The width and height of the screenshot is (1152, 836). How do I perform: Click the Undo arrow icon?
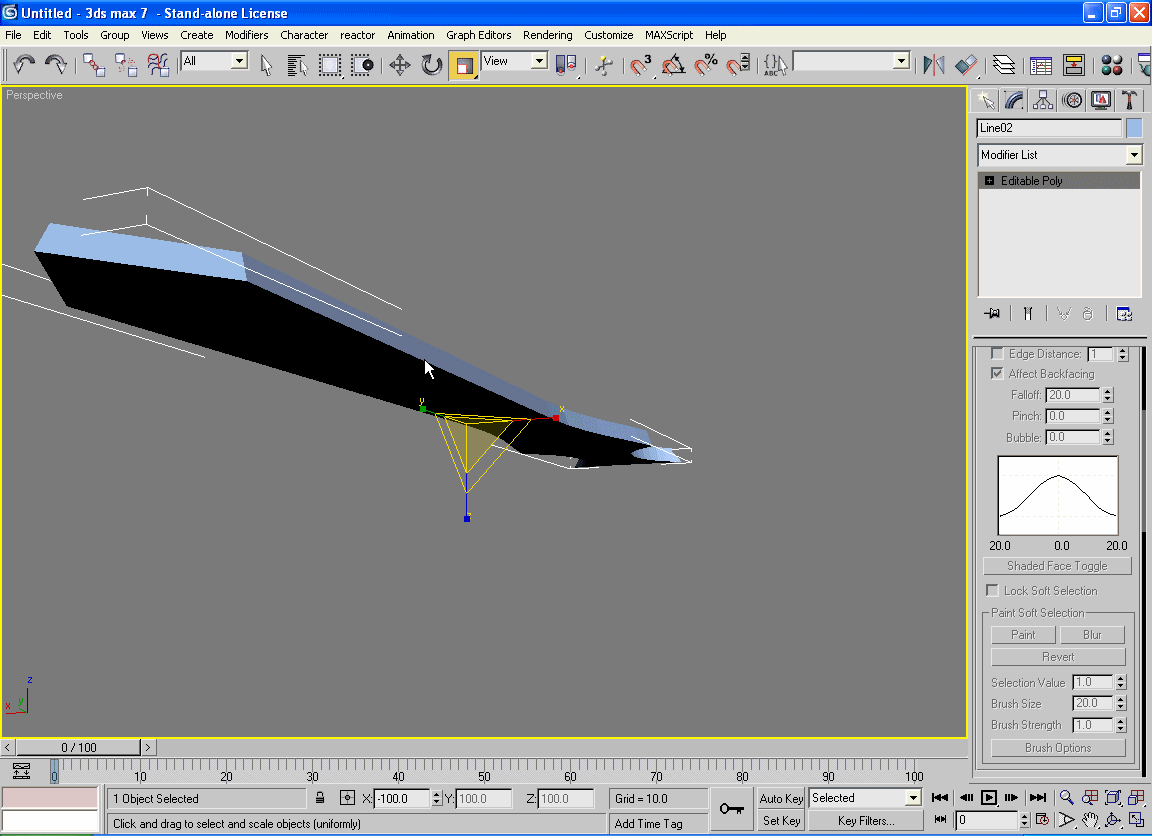point(25,65)
